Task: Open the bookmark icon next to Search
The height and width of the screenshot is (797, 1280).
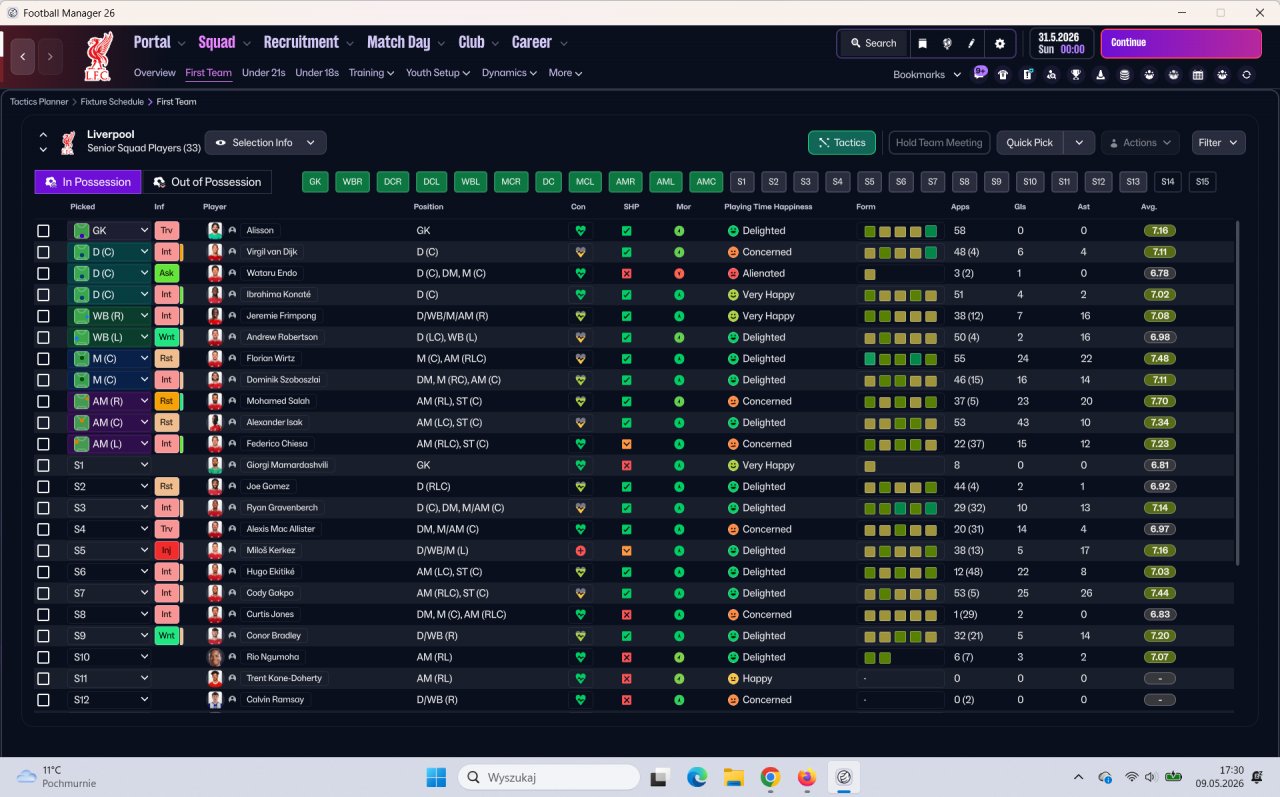Action: click(x=922, y=43)
